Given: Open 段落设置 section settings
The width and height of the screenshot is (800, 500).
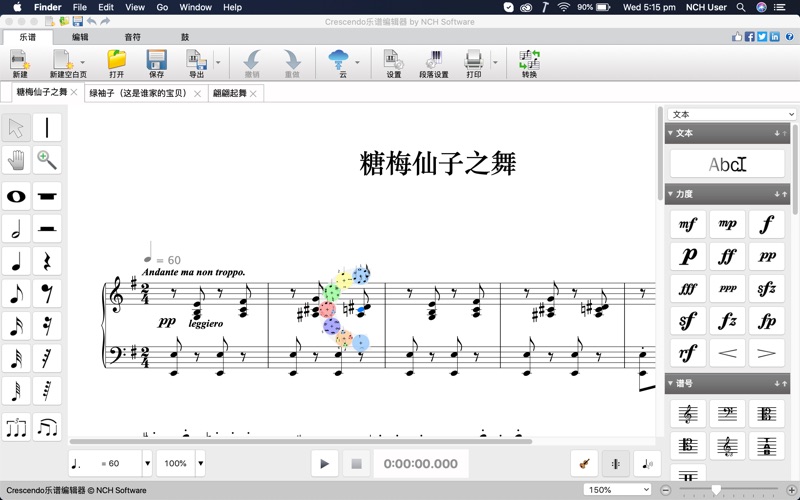Looking at the screenshot, I should point(433,65).
